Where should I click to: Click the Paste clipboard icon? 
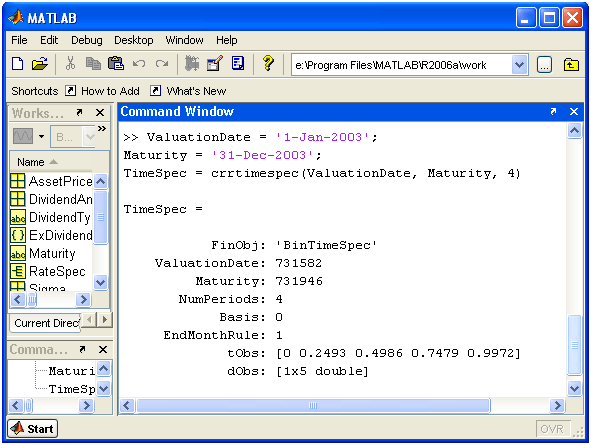[x=116, y=63]
